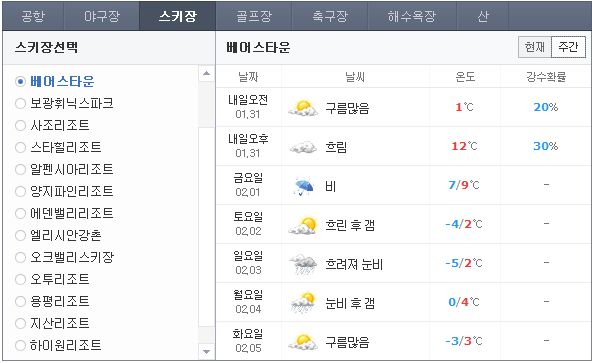Show the 주간 weekly forecast

[x=568, y=47]
